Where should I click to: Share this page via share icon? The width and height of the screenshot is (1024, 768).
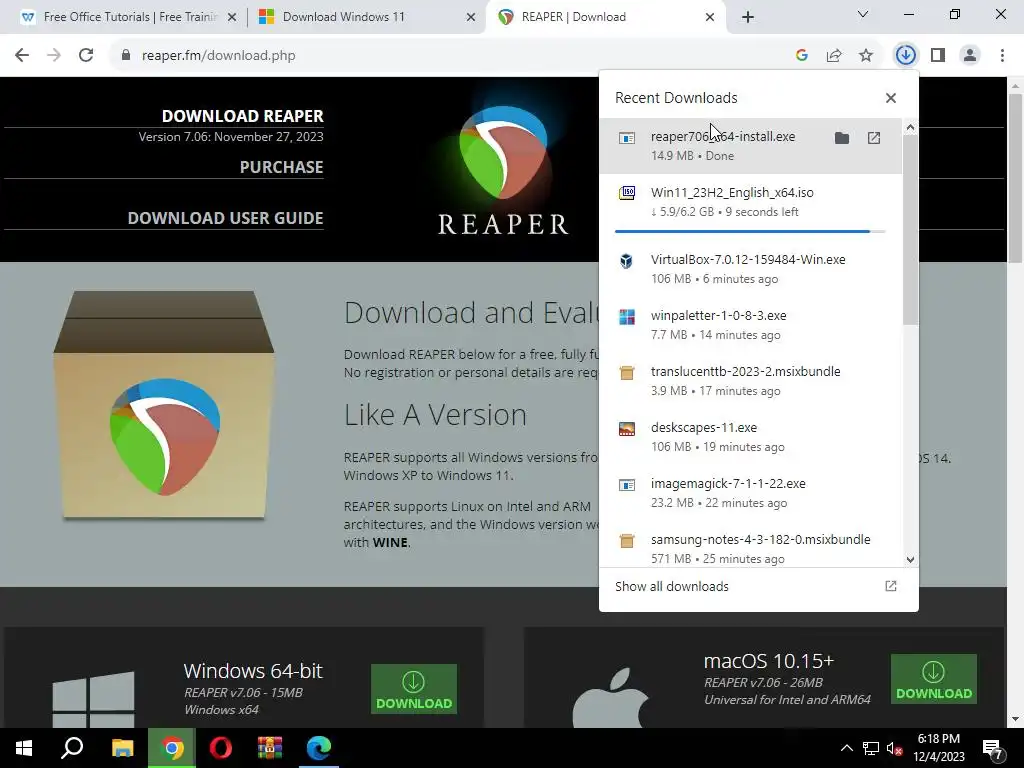click(x=834, y=56)
